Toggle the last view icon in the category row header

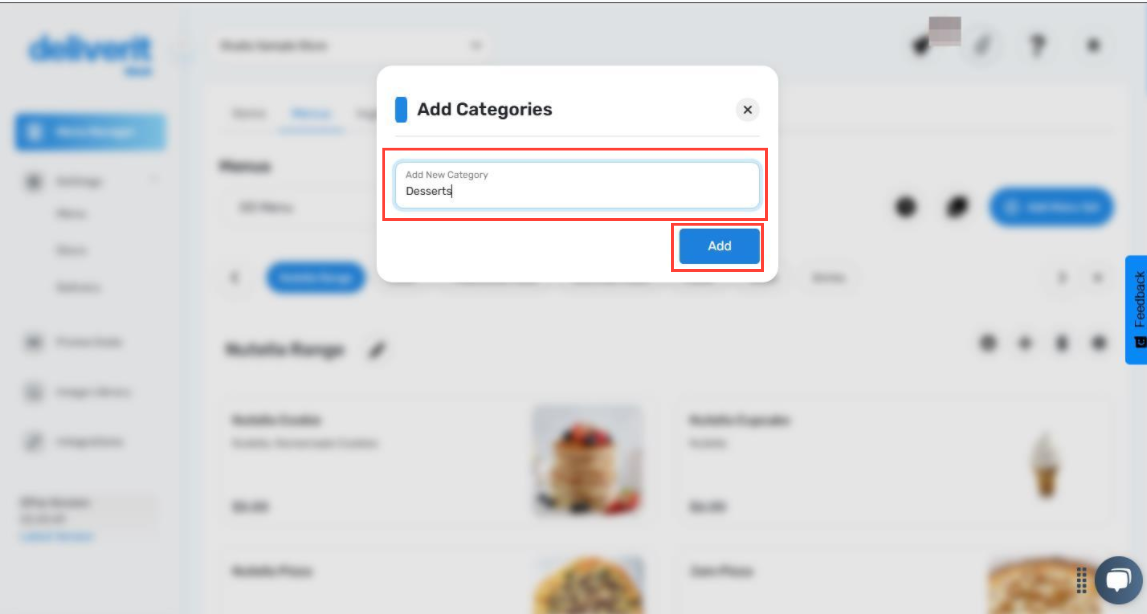[x=1098, y=343]
